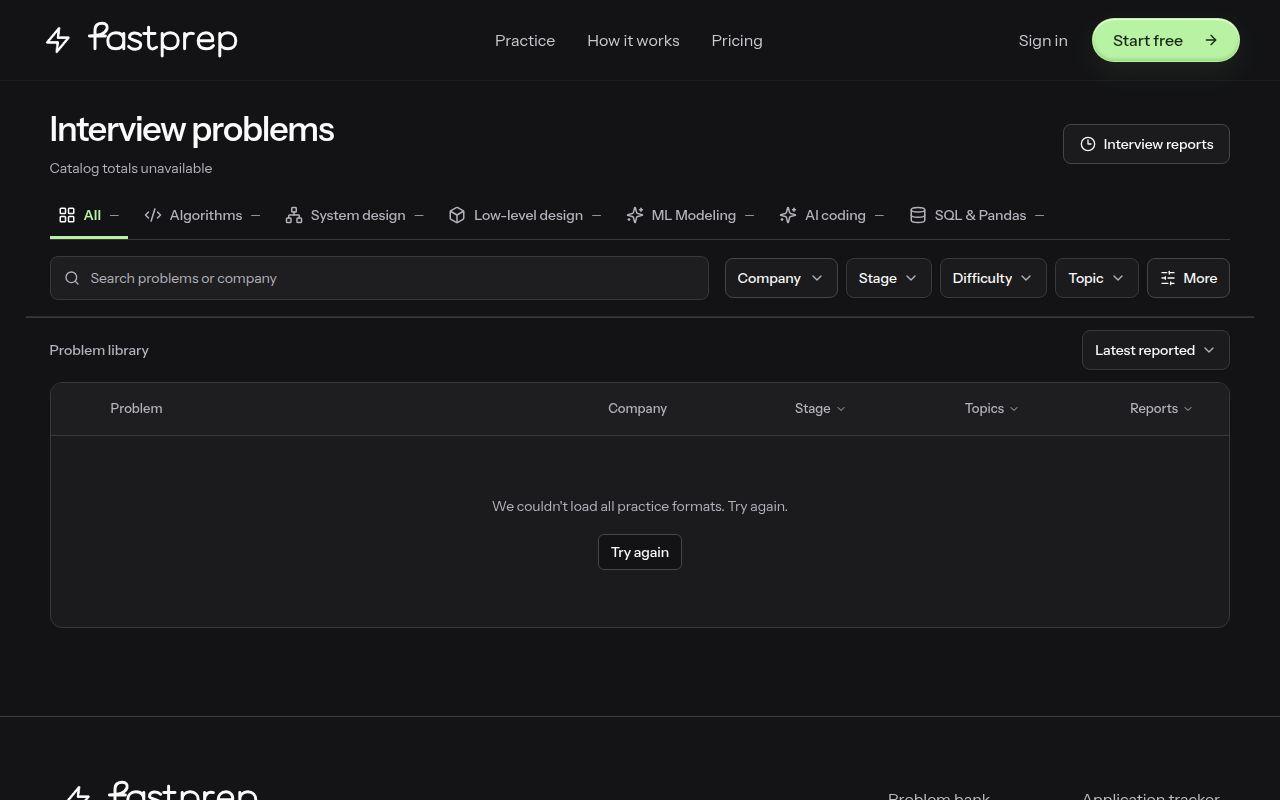The height and width of the screenshot is (800, 1280).
Task: Click the Start free button
Action: point(1166,40)
